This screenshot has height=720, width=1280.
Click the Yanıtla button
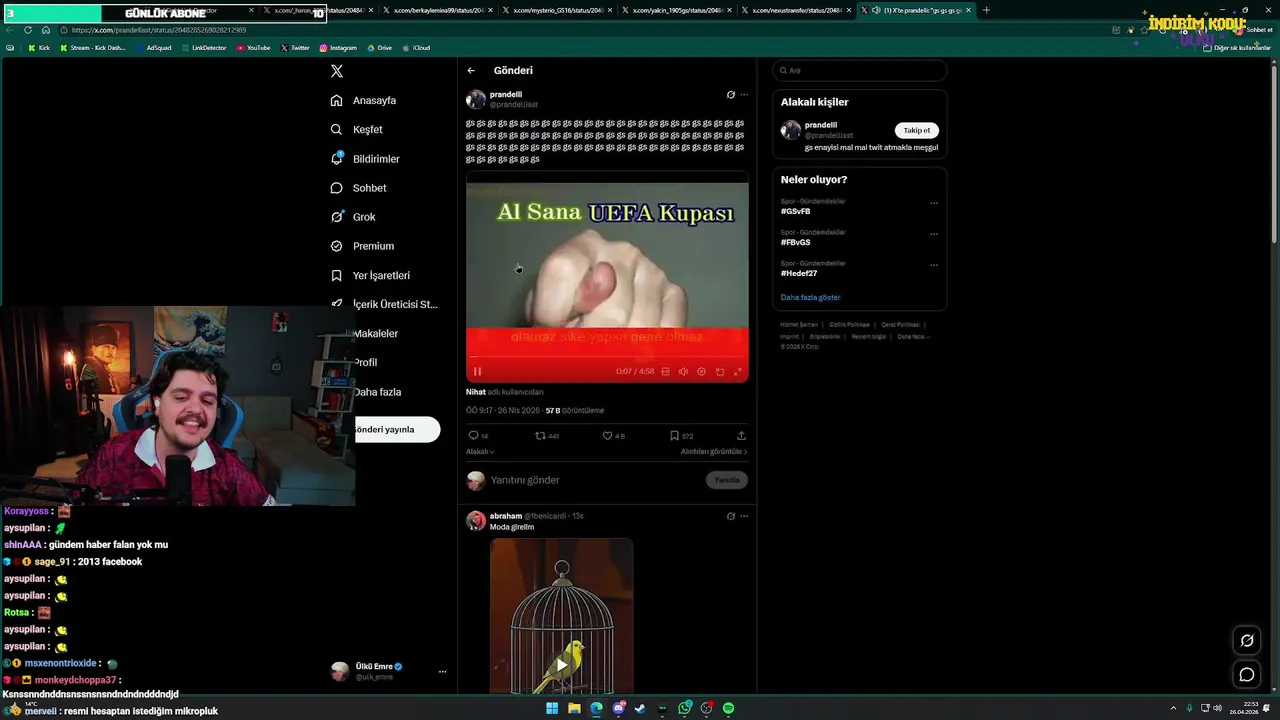[727, 480]
